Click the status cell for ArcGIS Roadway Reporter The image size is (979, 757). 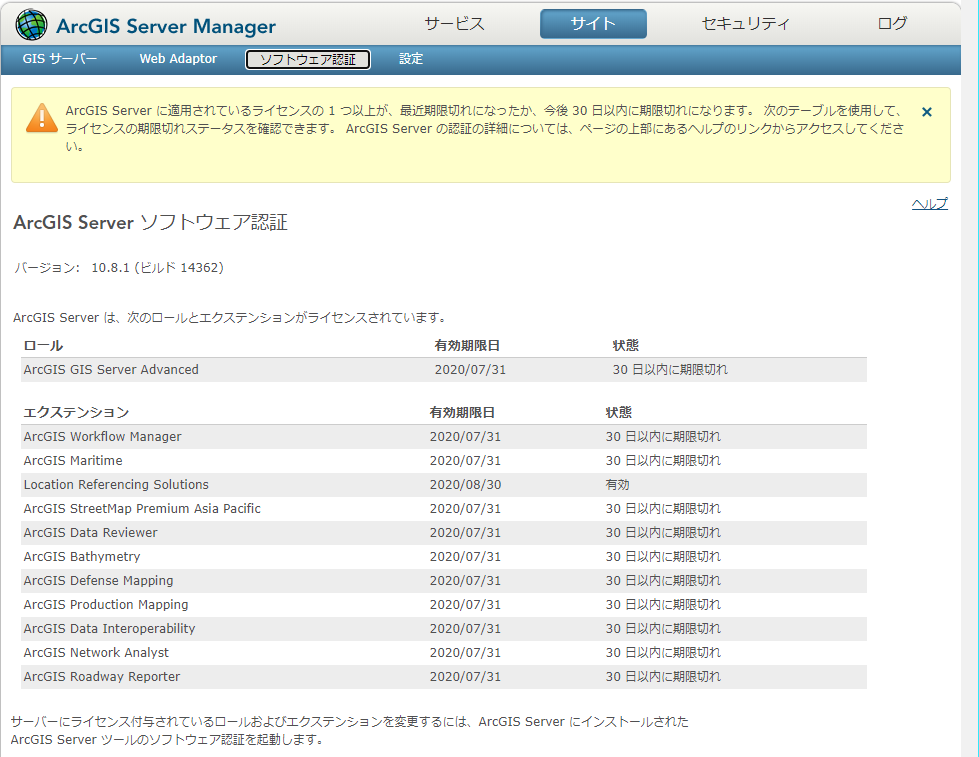tap(663, 677)
